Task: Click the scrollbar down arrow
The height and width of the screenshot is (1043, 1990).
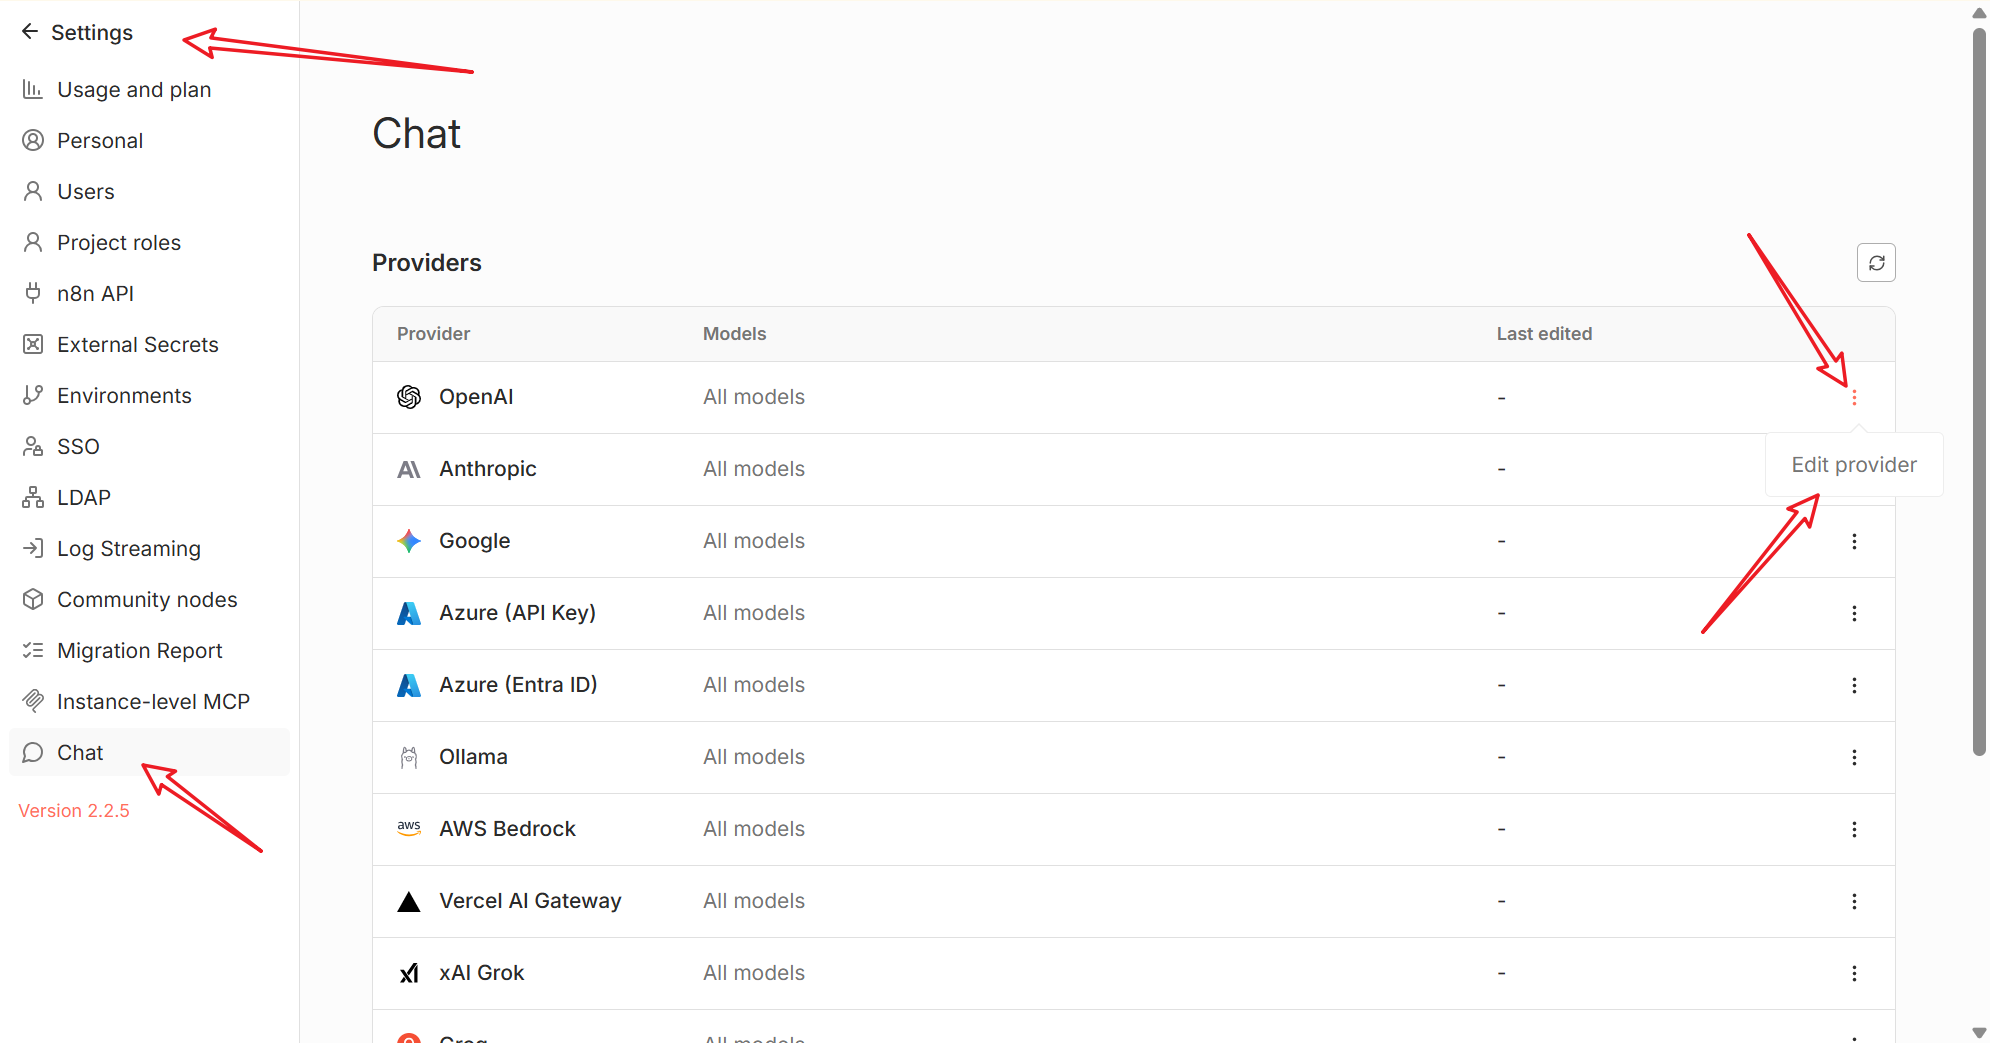Action: pyautogui.click(x=1979, y=1032)
